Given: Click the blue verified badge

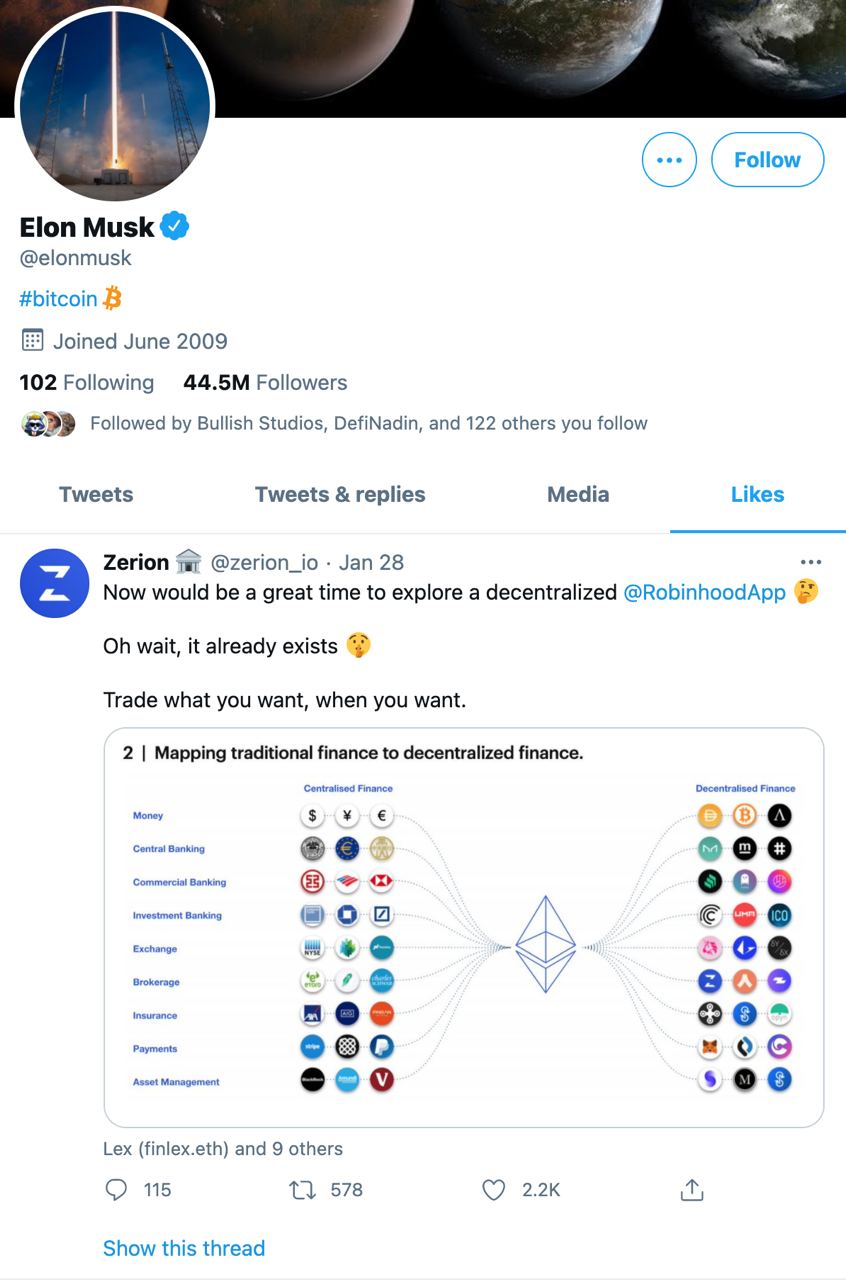Looking at the screenshot, I should coord(175,227).
